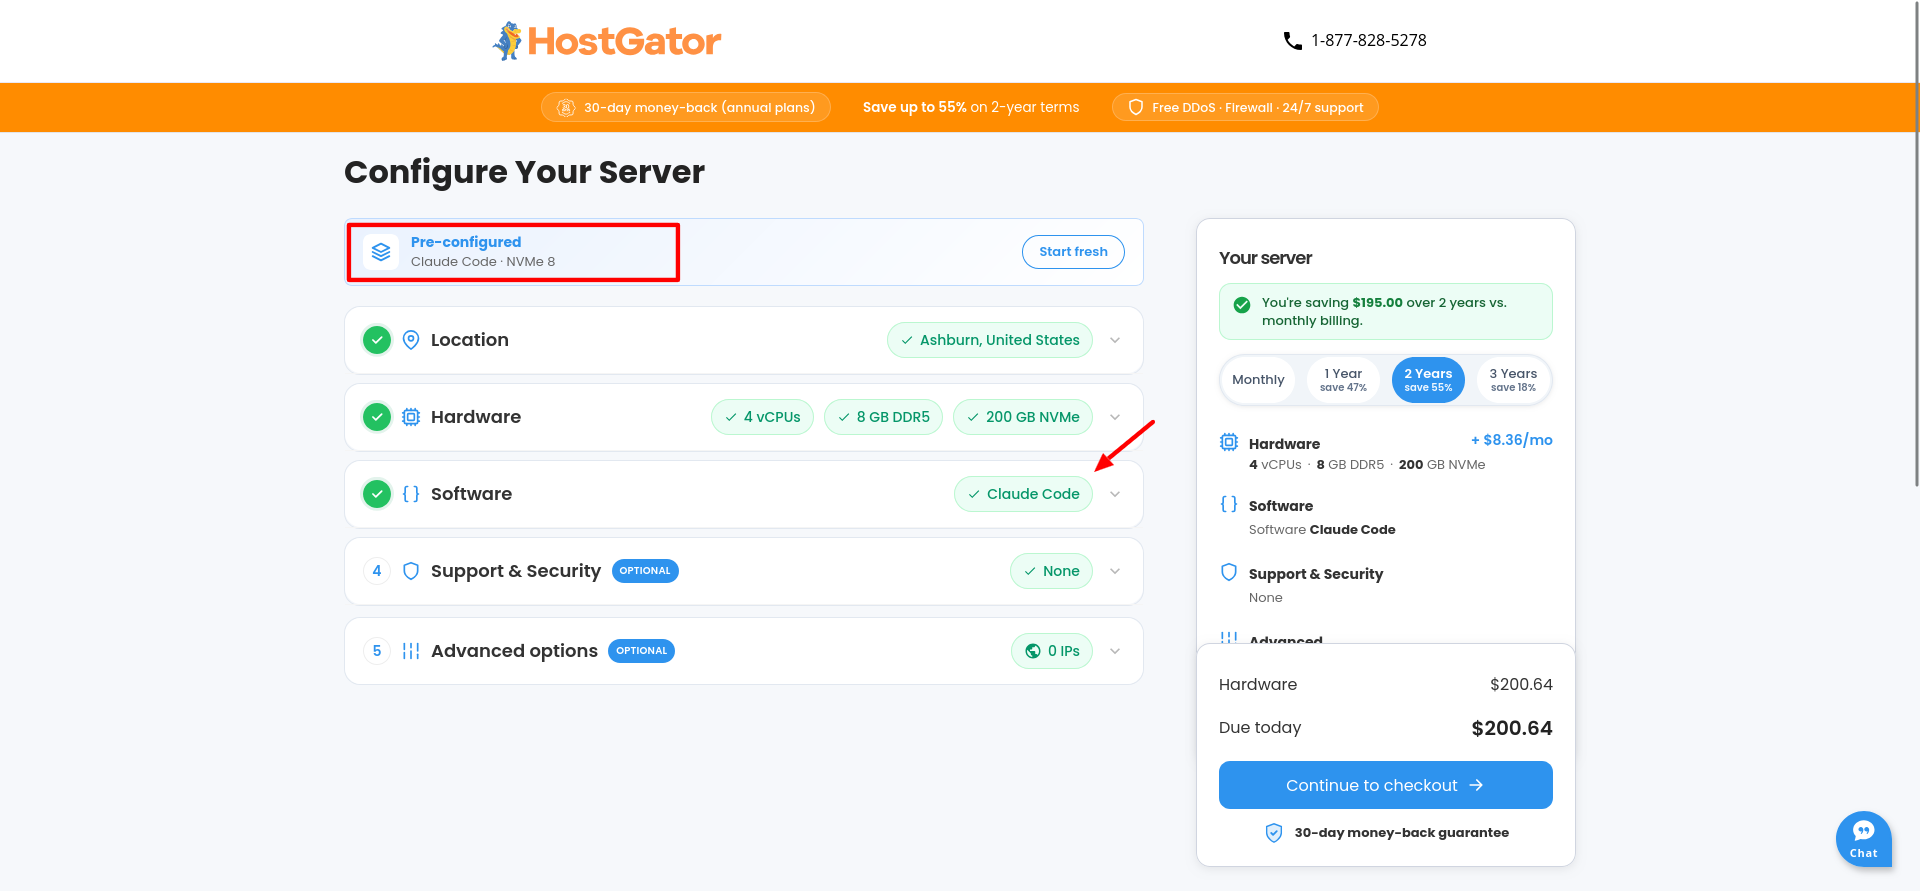Click Free DDoS Firewall 24/7 support pill

coord(1245,108)
